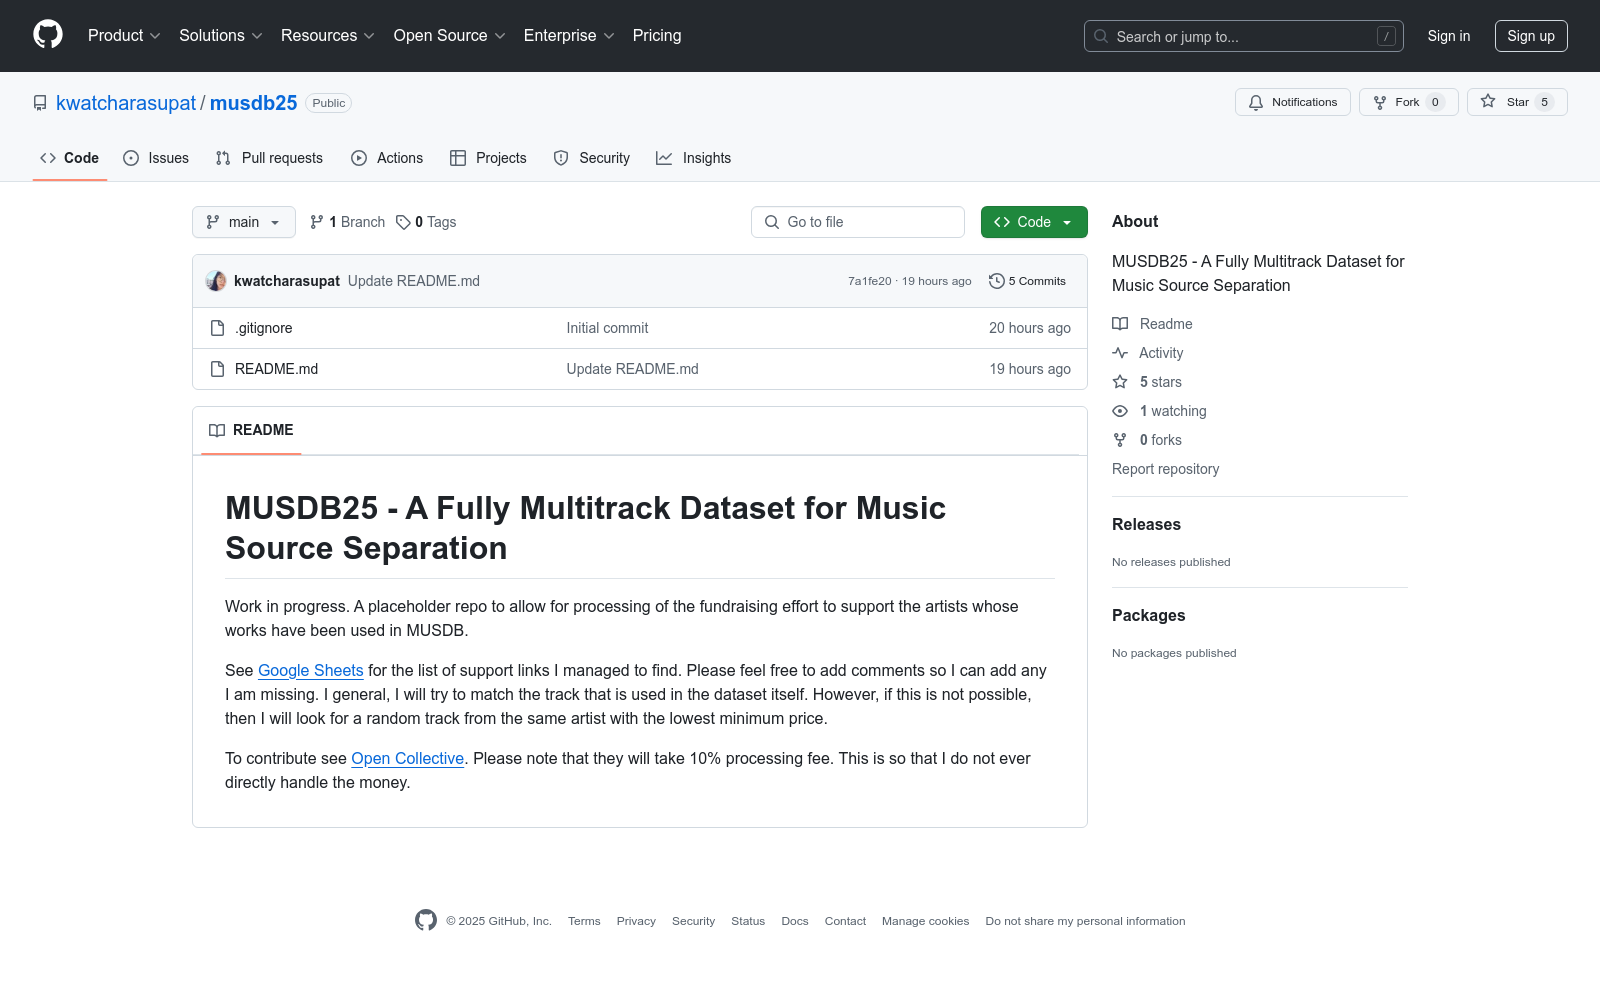Open the README.md file
The height and width of the screenshot is (1000, 1600).
pyautogui.click(x=276, y=369)
